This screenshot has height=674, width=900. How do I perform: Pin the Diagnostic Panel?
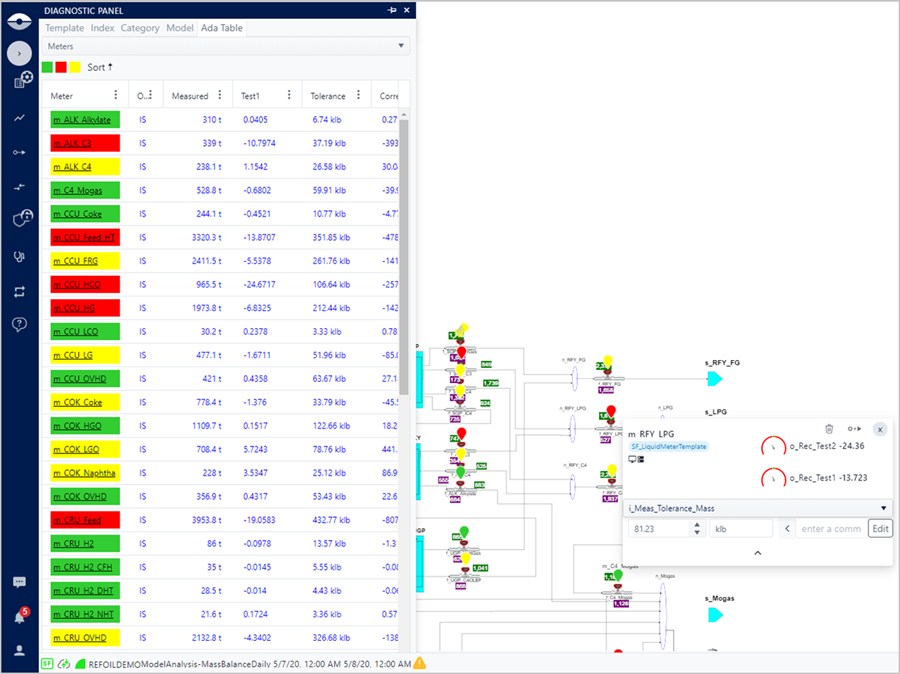click(x=391, y=10)
